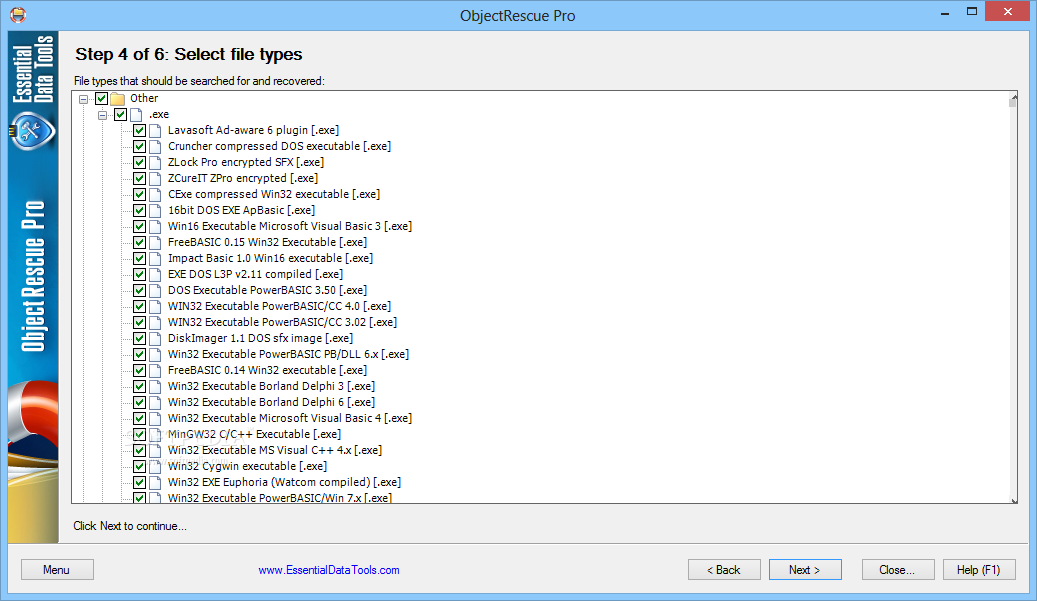This screenshot has width=1037, height=601.
Task: Click file icon of 16bit DOS EXE ApBasic
Action: point(155,210)
